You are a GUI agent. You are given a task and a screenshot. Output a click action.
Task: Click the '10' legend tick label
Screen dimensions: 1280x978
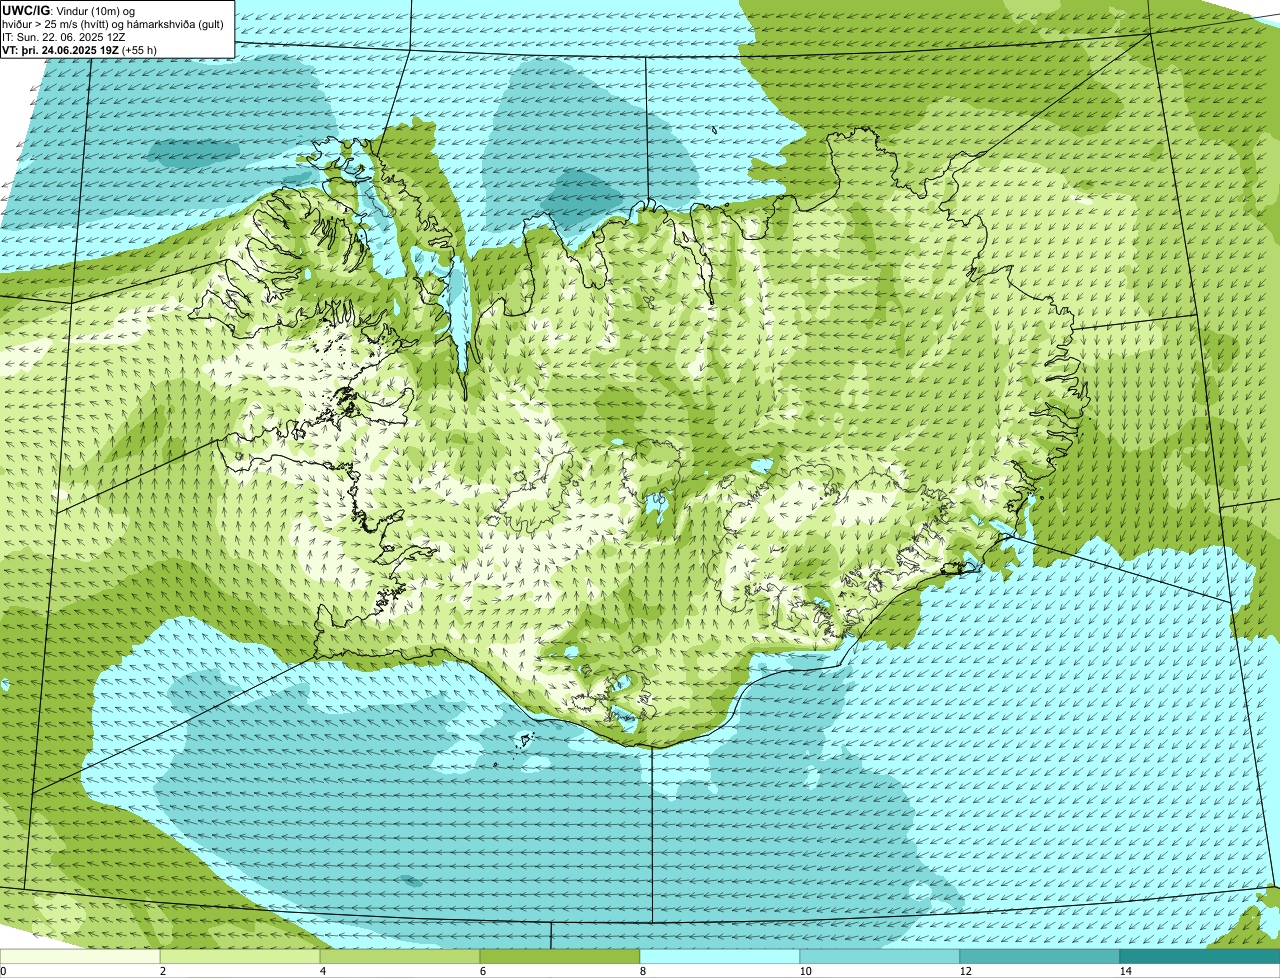click(804, 971)
